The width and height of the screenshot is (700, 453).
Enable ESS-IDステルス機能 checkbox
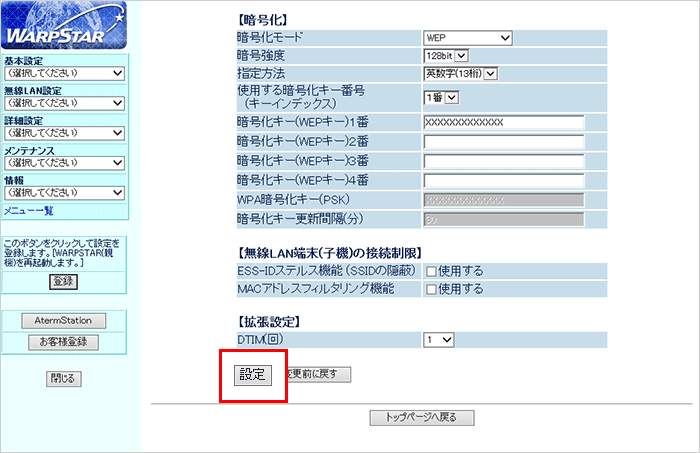tap(430, 271)
